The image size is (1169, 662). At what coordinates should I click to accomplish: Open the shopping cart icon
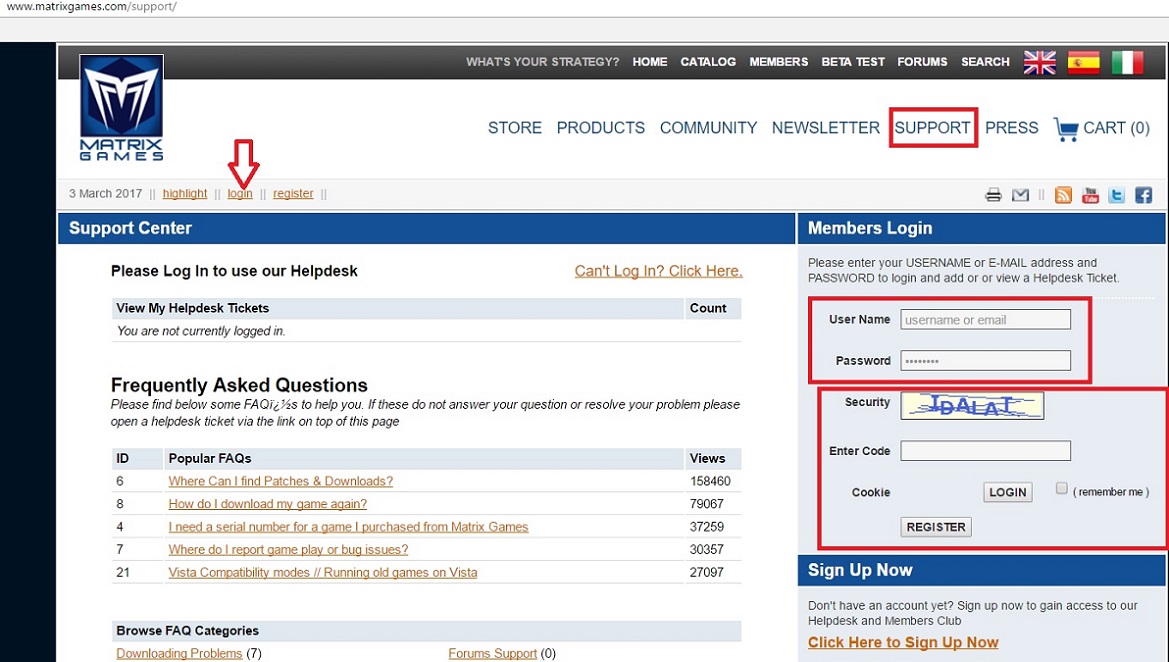pyautogui.click(x=1065, y=128)
